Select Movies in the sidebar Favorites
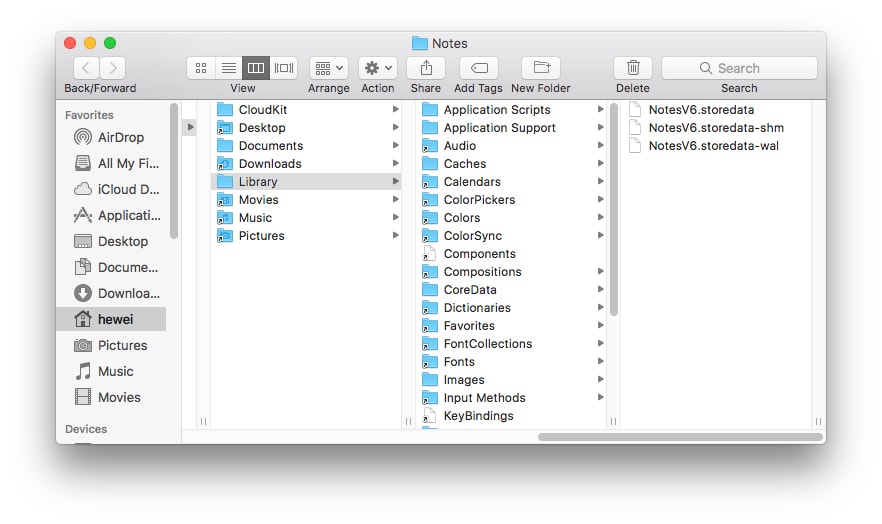This screenshot has height=524, width=882. point(110,397)
